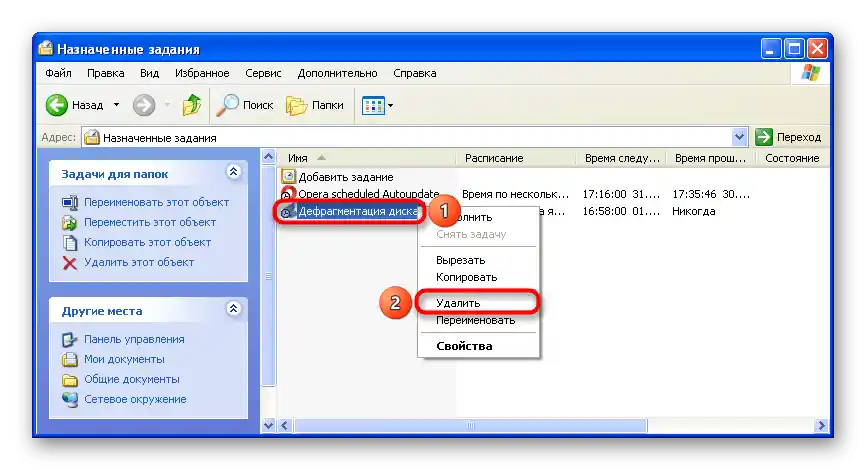
Task: Click the Добавить задание wizard icon
Action: tap(288, 176)
